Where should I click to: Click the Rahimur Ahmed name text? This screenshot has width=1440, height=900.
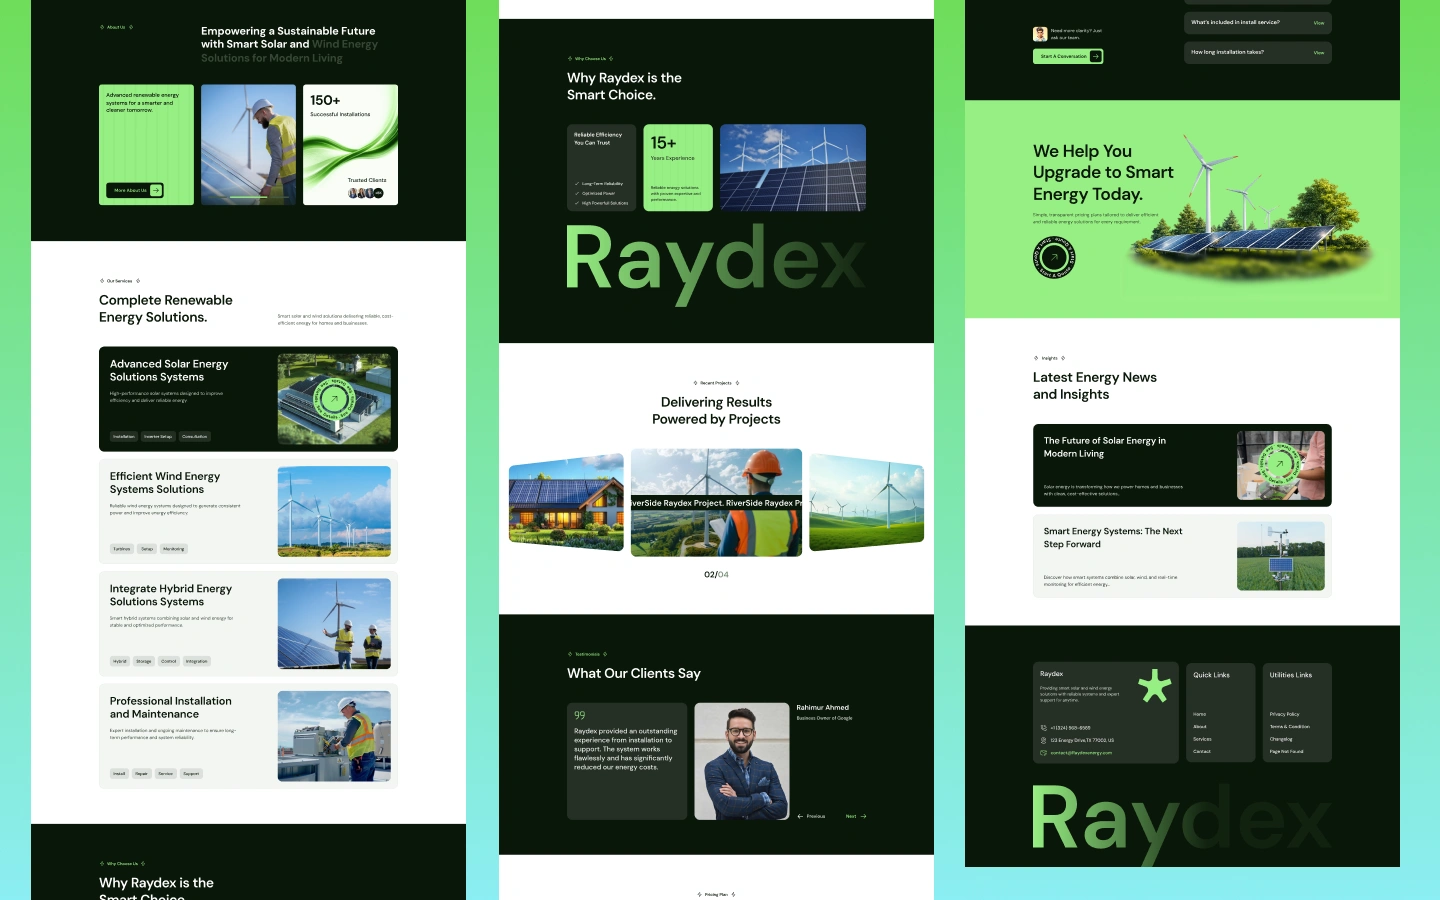point(823,707)
